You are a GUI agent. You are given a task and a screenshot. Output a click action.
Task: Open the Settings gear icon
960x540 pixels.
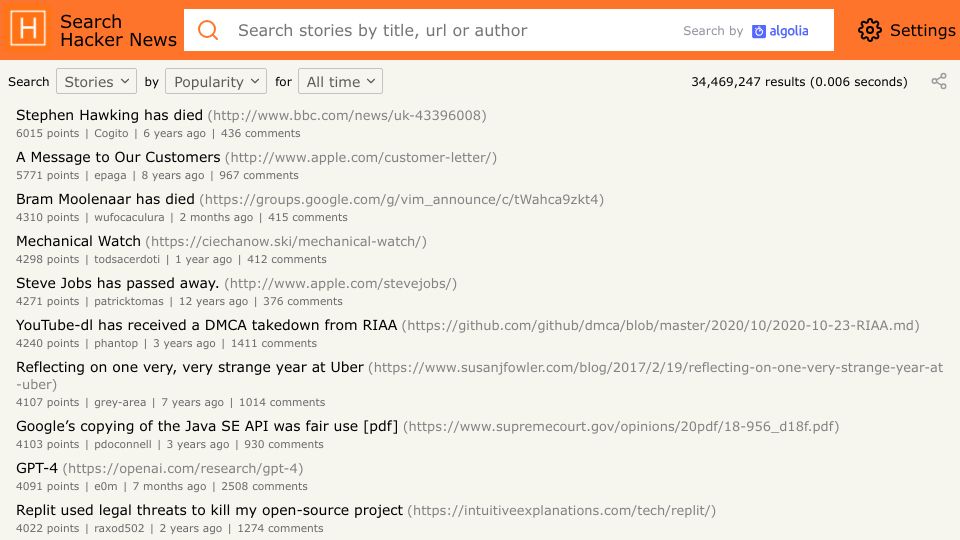[x=869, y=30]
